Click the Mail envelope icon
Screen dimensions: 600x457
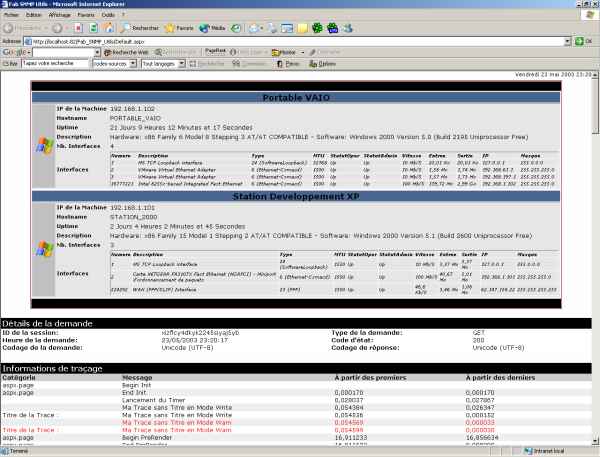(253, 28)
